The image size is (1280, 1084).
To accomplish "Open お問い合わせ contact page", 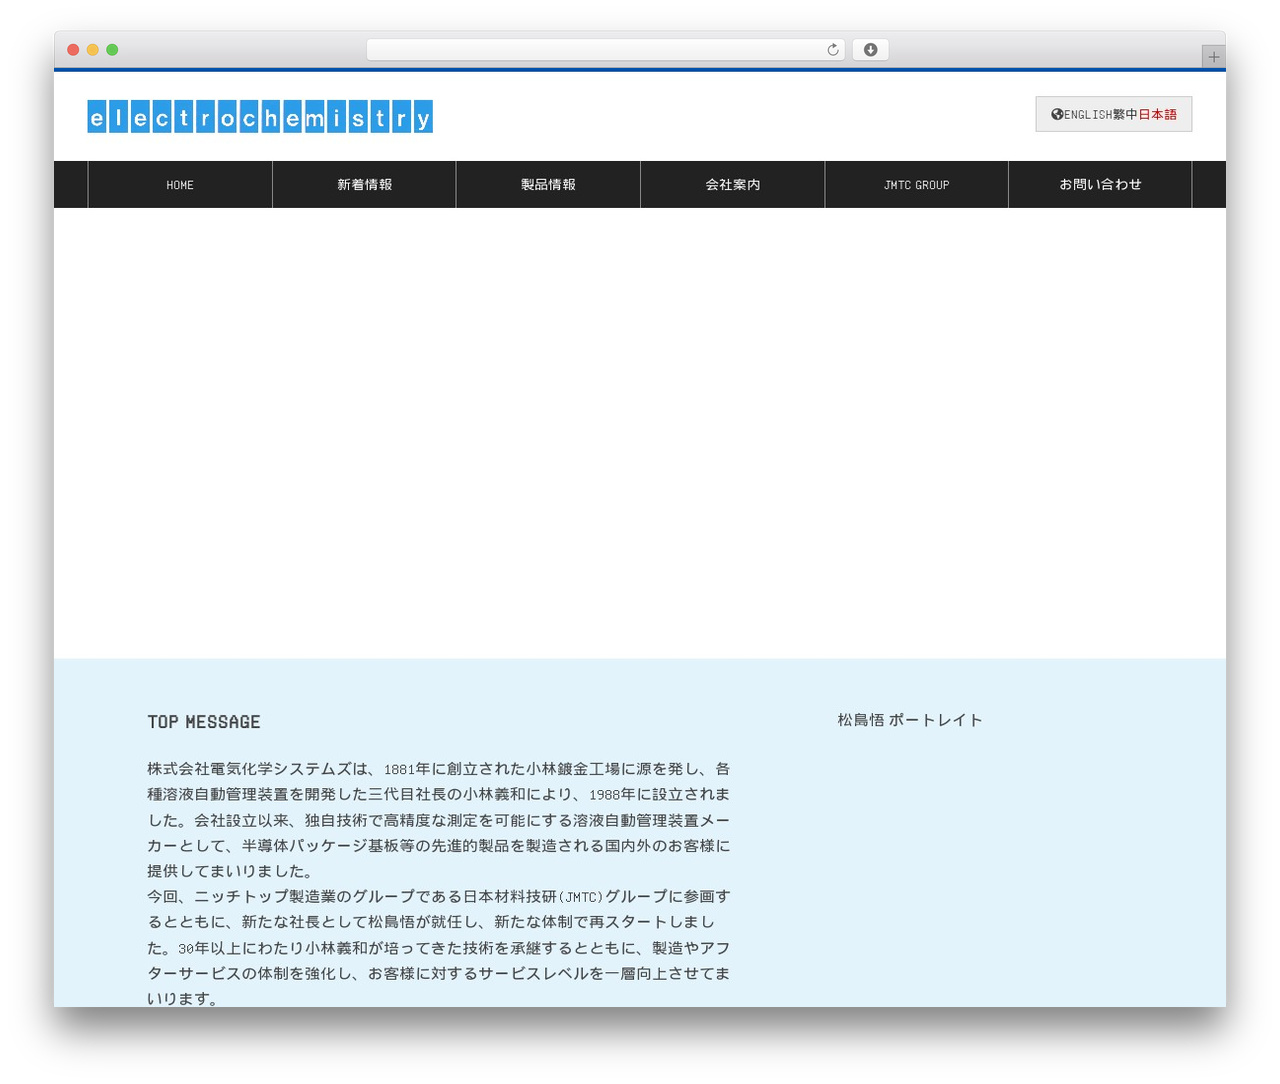I will 1100,185.
